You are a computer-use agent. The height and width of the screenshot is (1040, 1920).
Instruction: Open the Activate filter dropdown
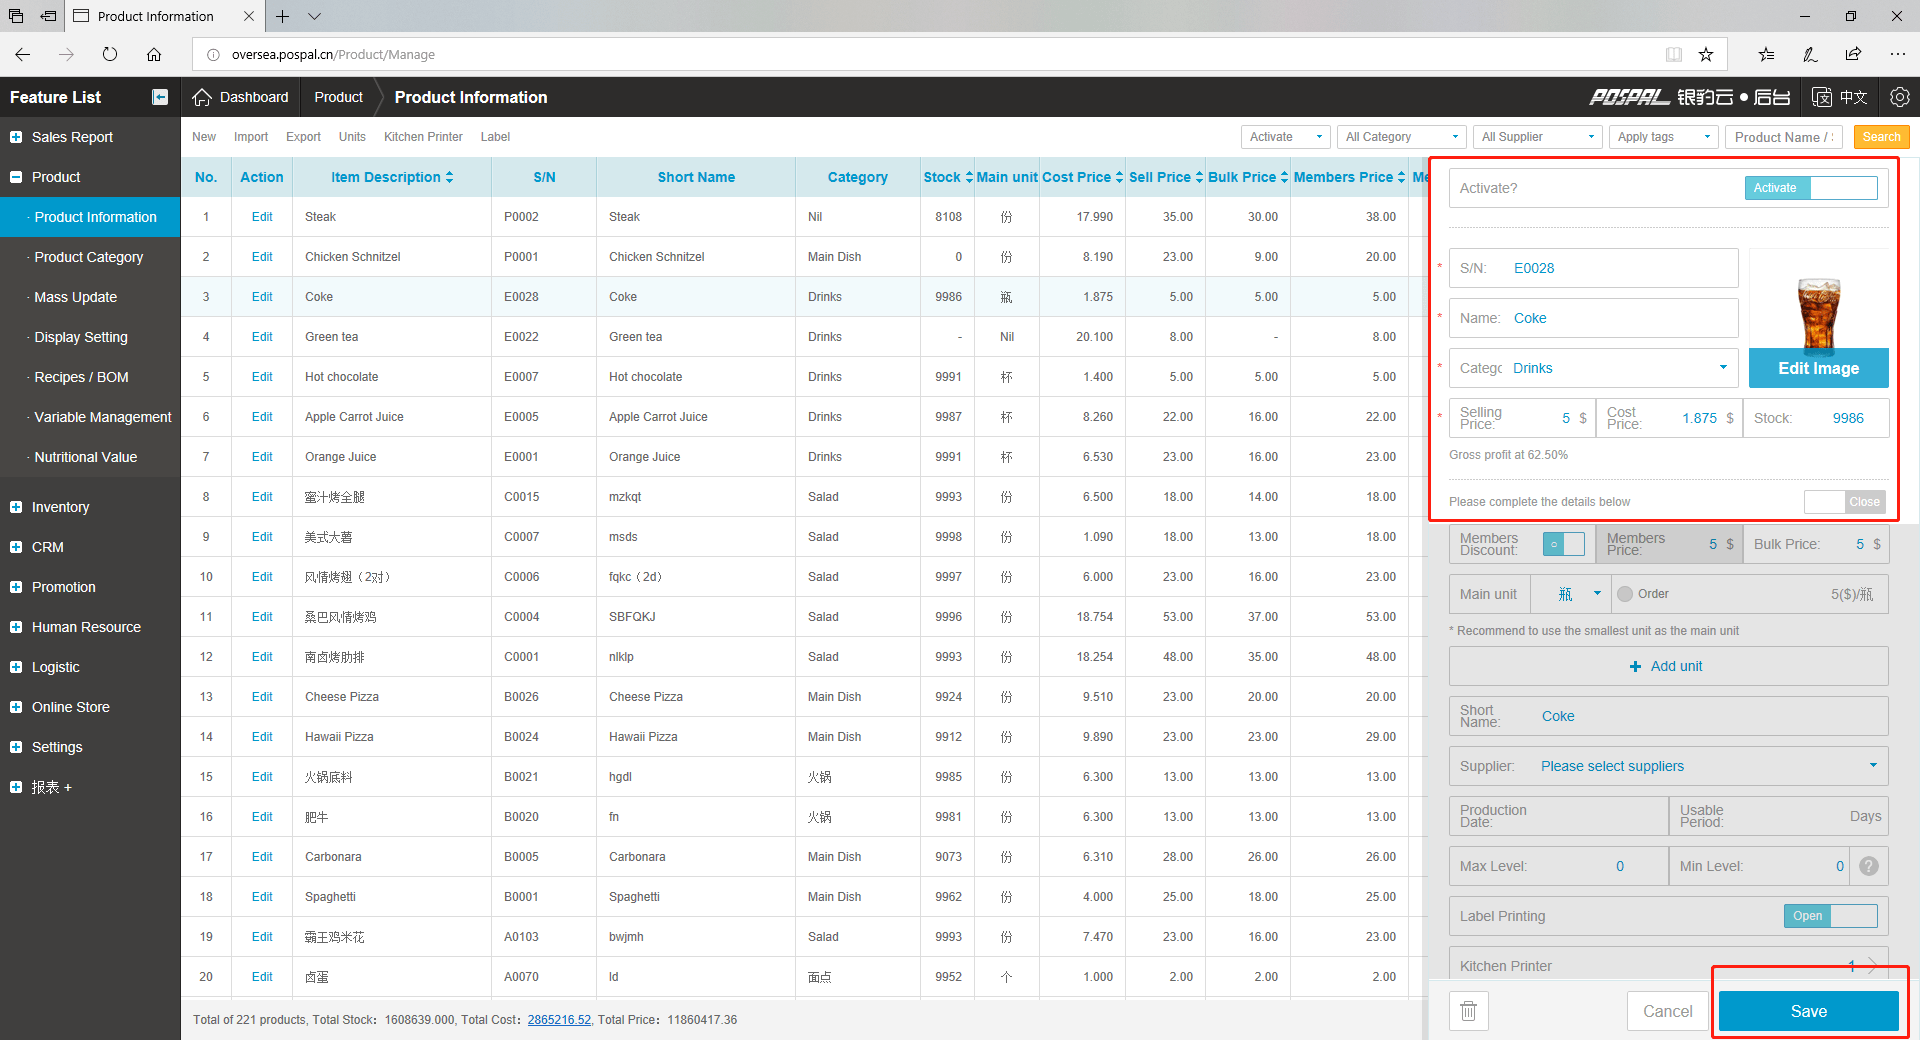(x=1286, y=137)
